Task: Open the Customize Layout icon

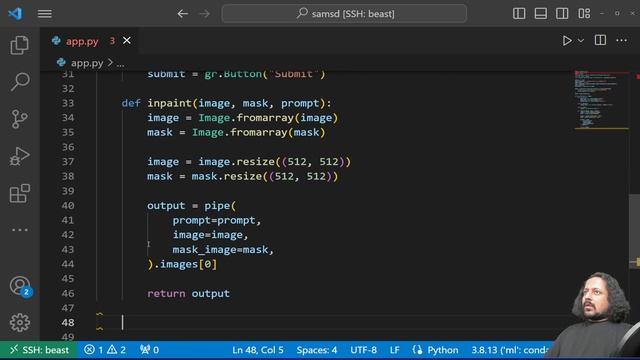Action: (x=584, y=13)
